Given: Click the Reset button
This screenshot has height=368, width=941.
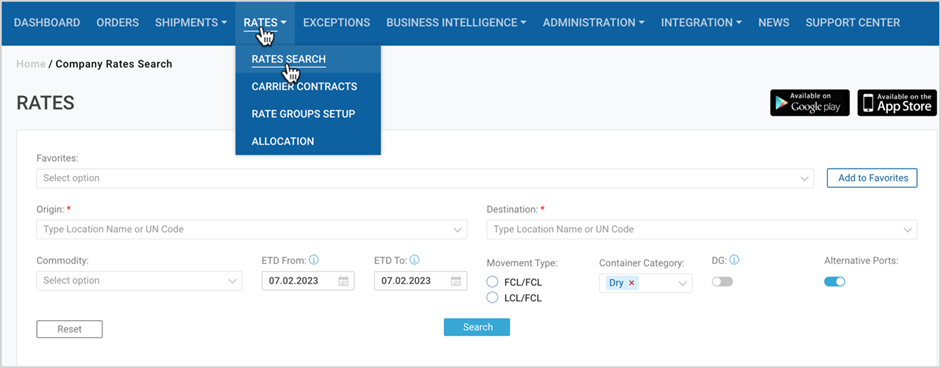Looking at the screenshot, I should [x=70, y=329].
